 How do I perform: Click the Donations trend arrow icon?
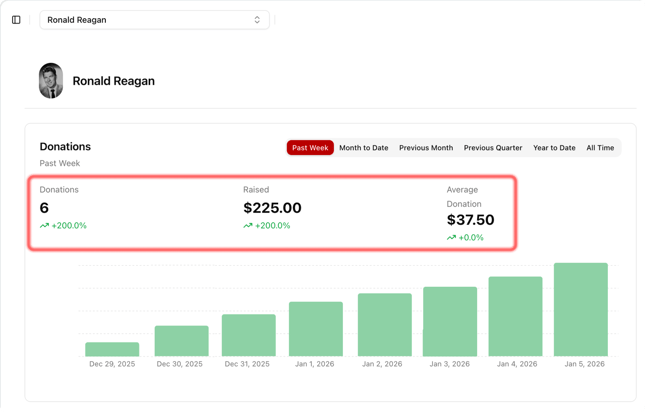click(44, 226)
